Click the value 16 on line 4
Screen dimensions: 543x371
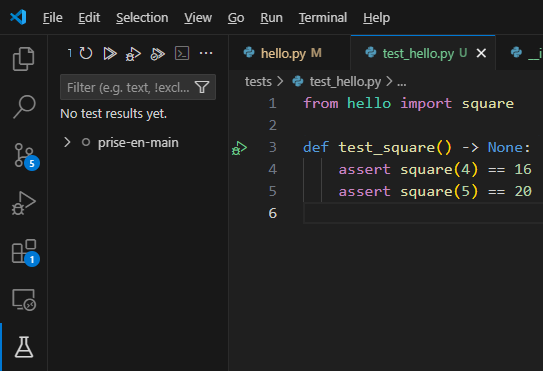coord(523,169)
